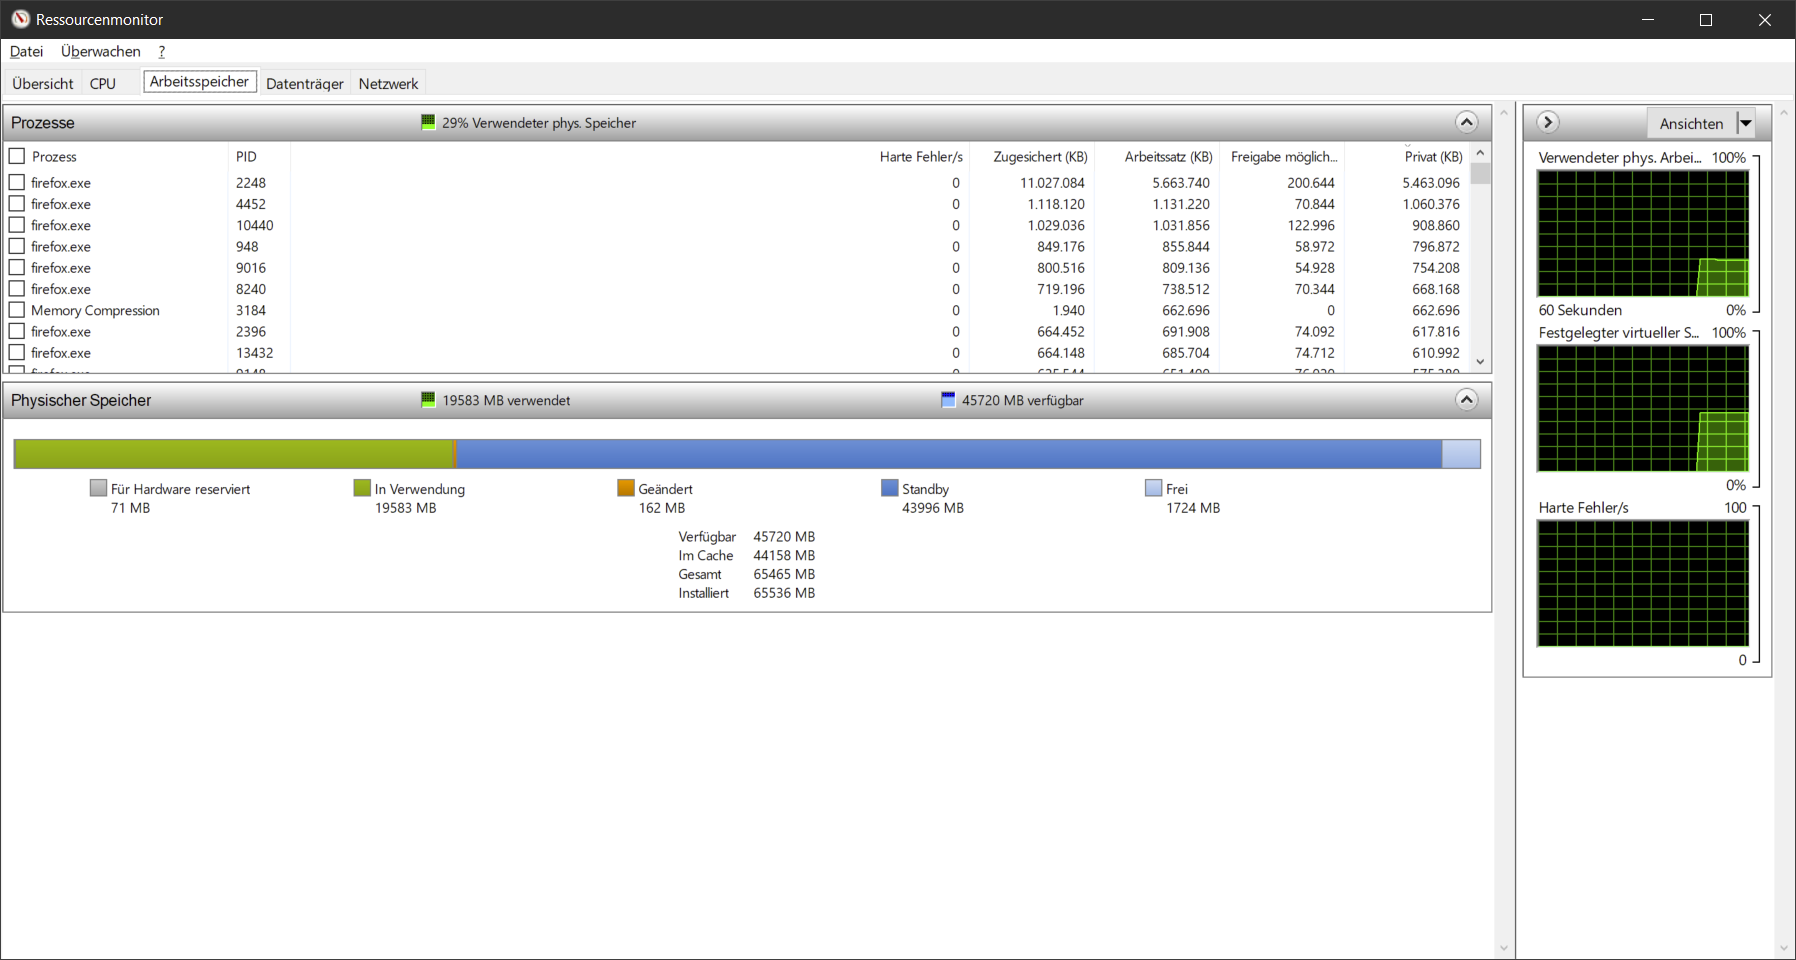The image size is (1796, 960).
Task: Click the Ressourcenmonitor title bar app icon
Action: [20, 19]
